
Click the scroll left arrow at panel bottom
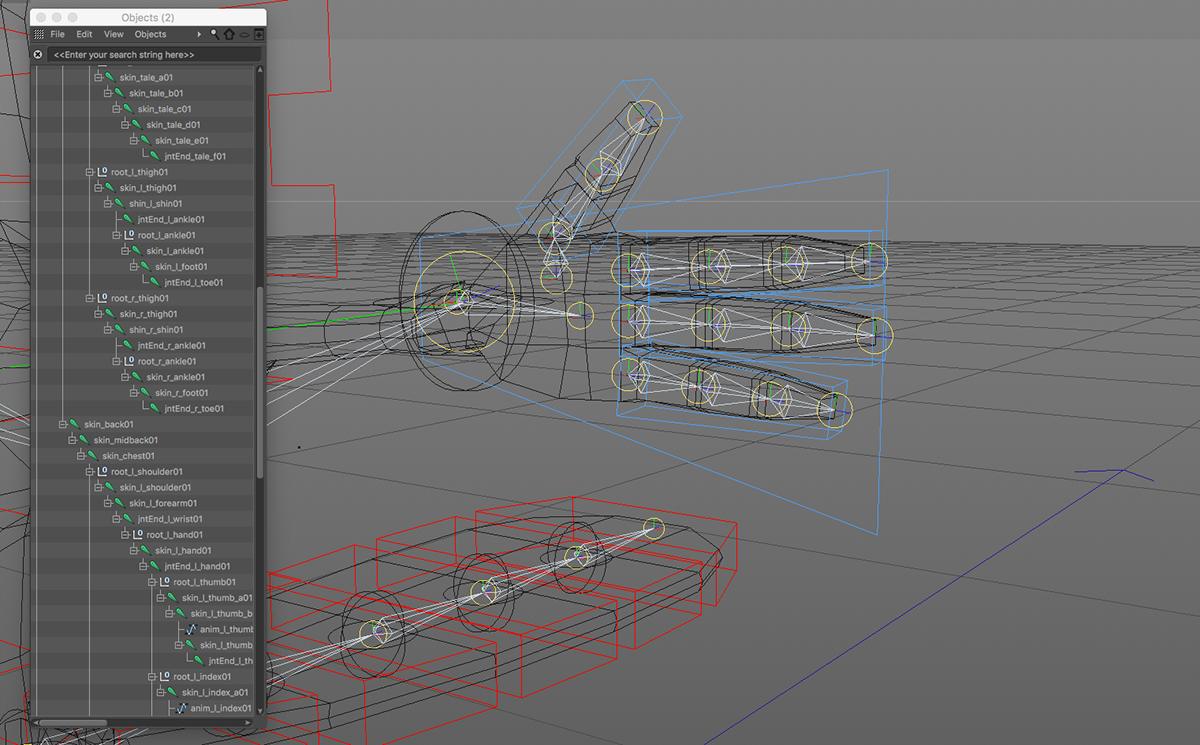point(36,722)
